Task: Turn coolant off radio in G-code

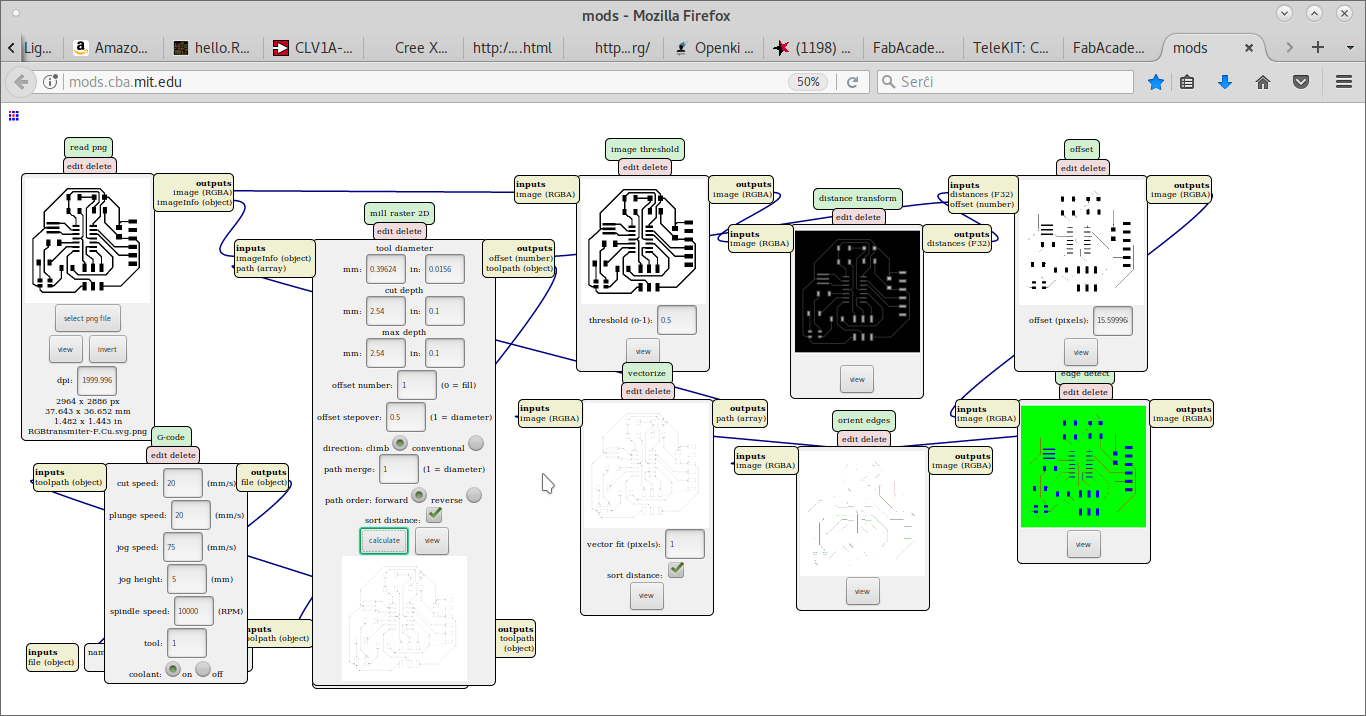Action: (x=203, y=669)
